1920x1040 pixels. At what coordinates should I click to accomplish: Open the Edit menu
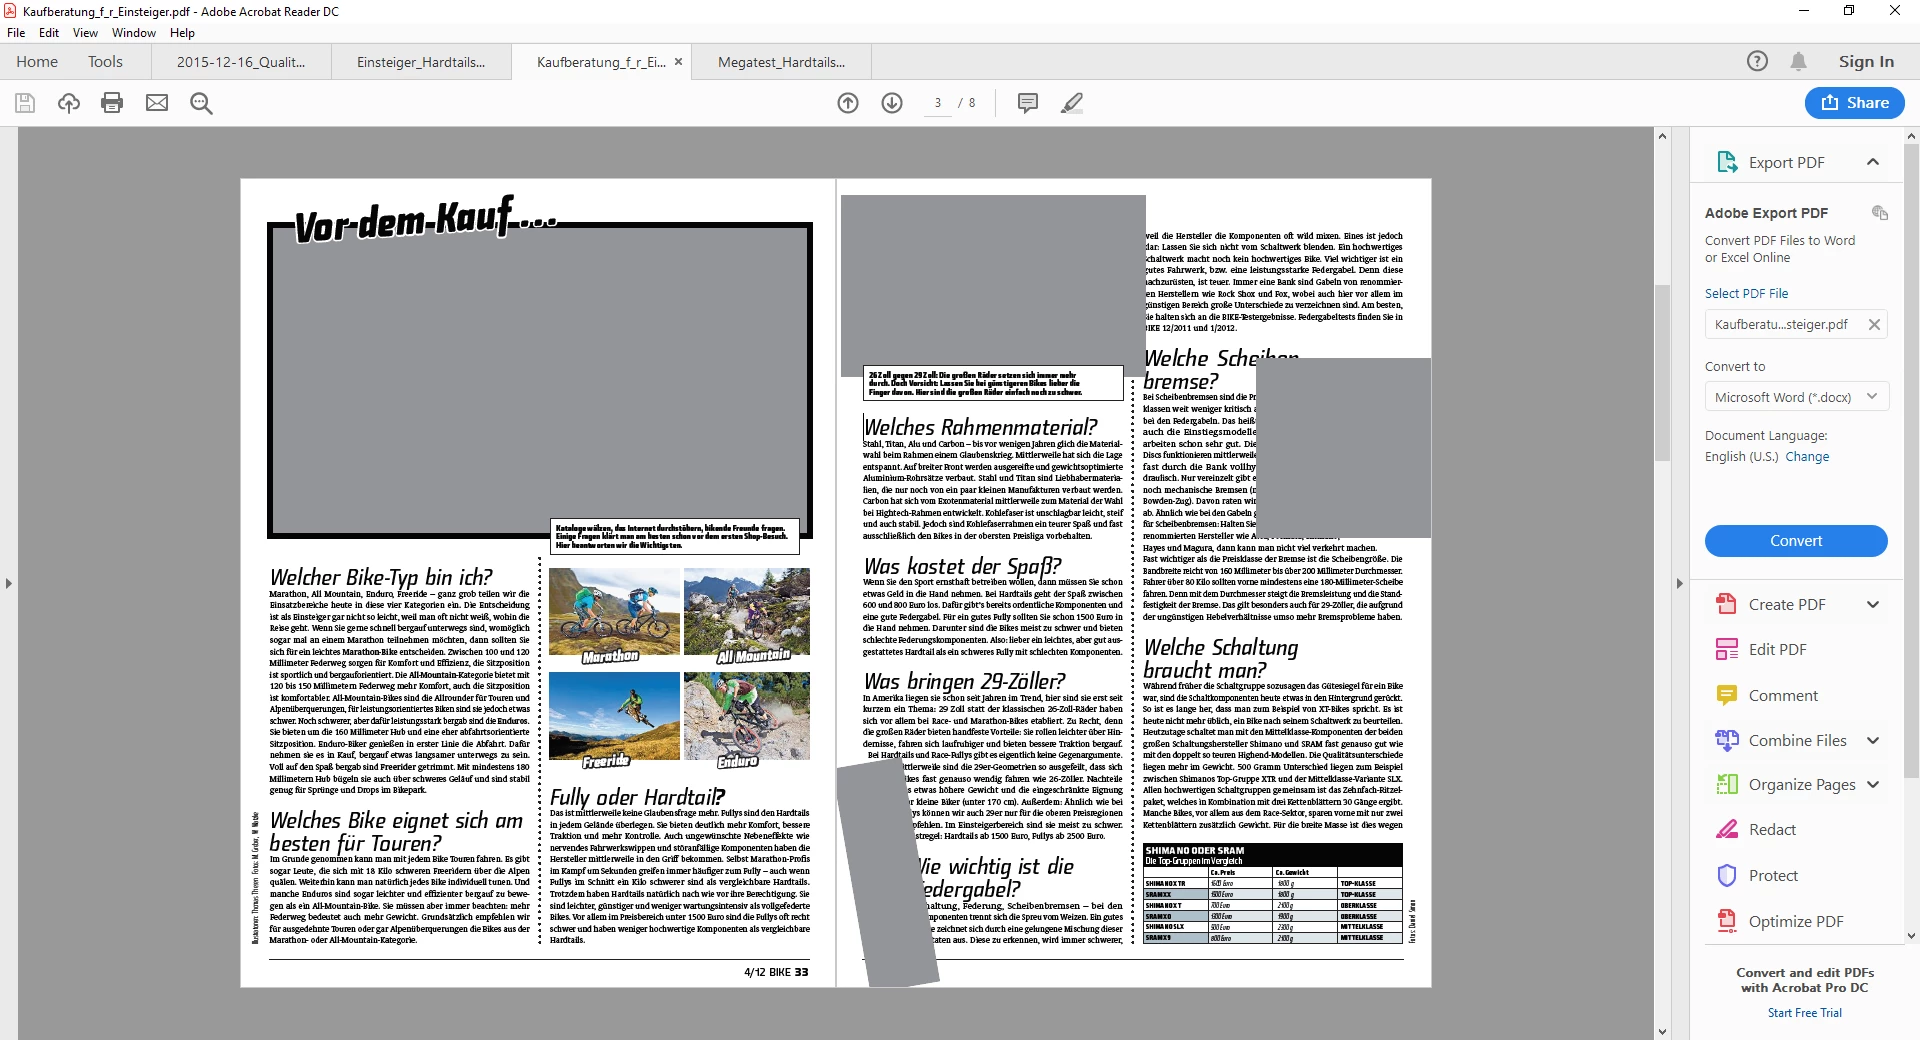click(49, 33)
